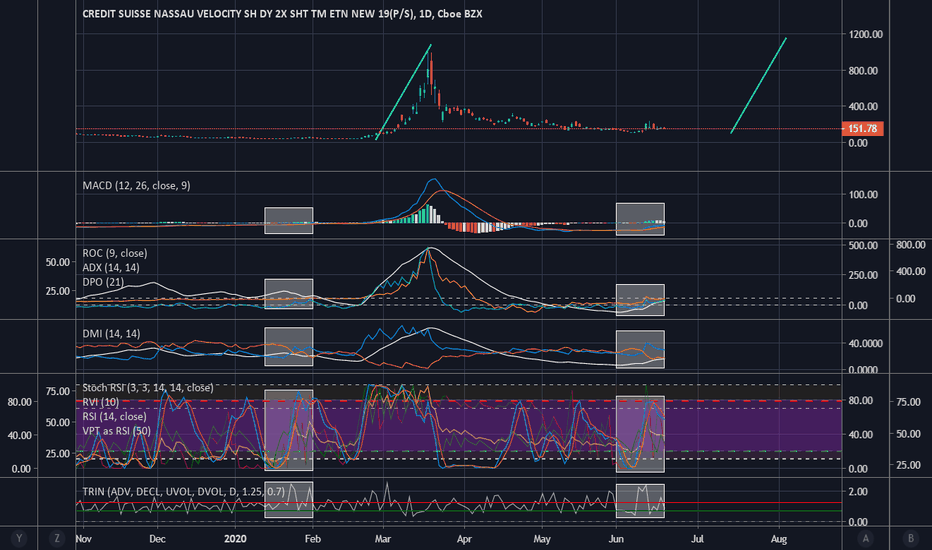Click the Z scale button at bottom left
Viewport: 932px width, 550px height.
[x=57, y=538]
